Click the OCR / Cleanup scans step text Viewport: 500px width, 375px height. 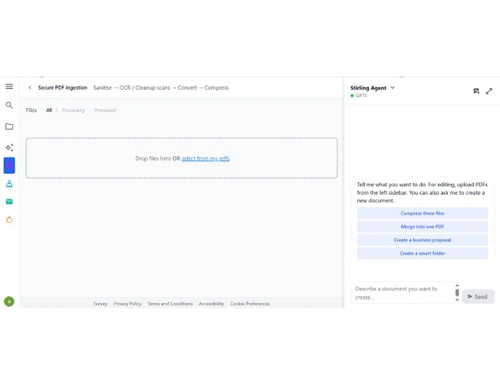[x=145, y=87]
